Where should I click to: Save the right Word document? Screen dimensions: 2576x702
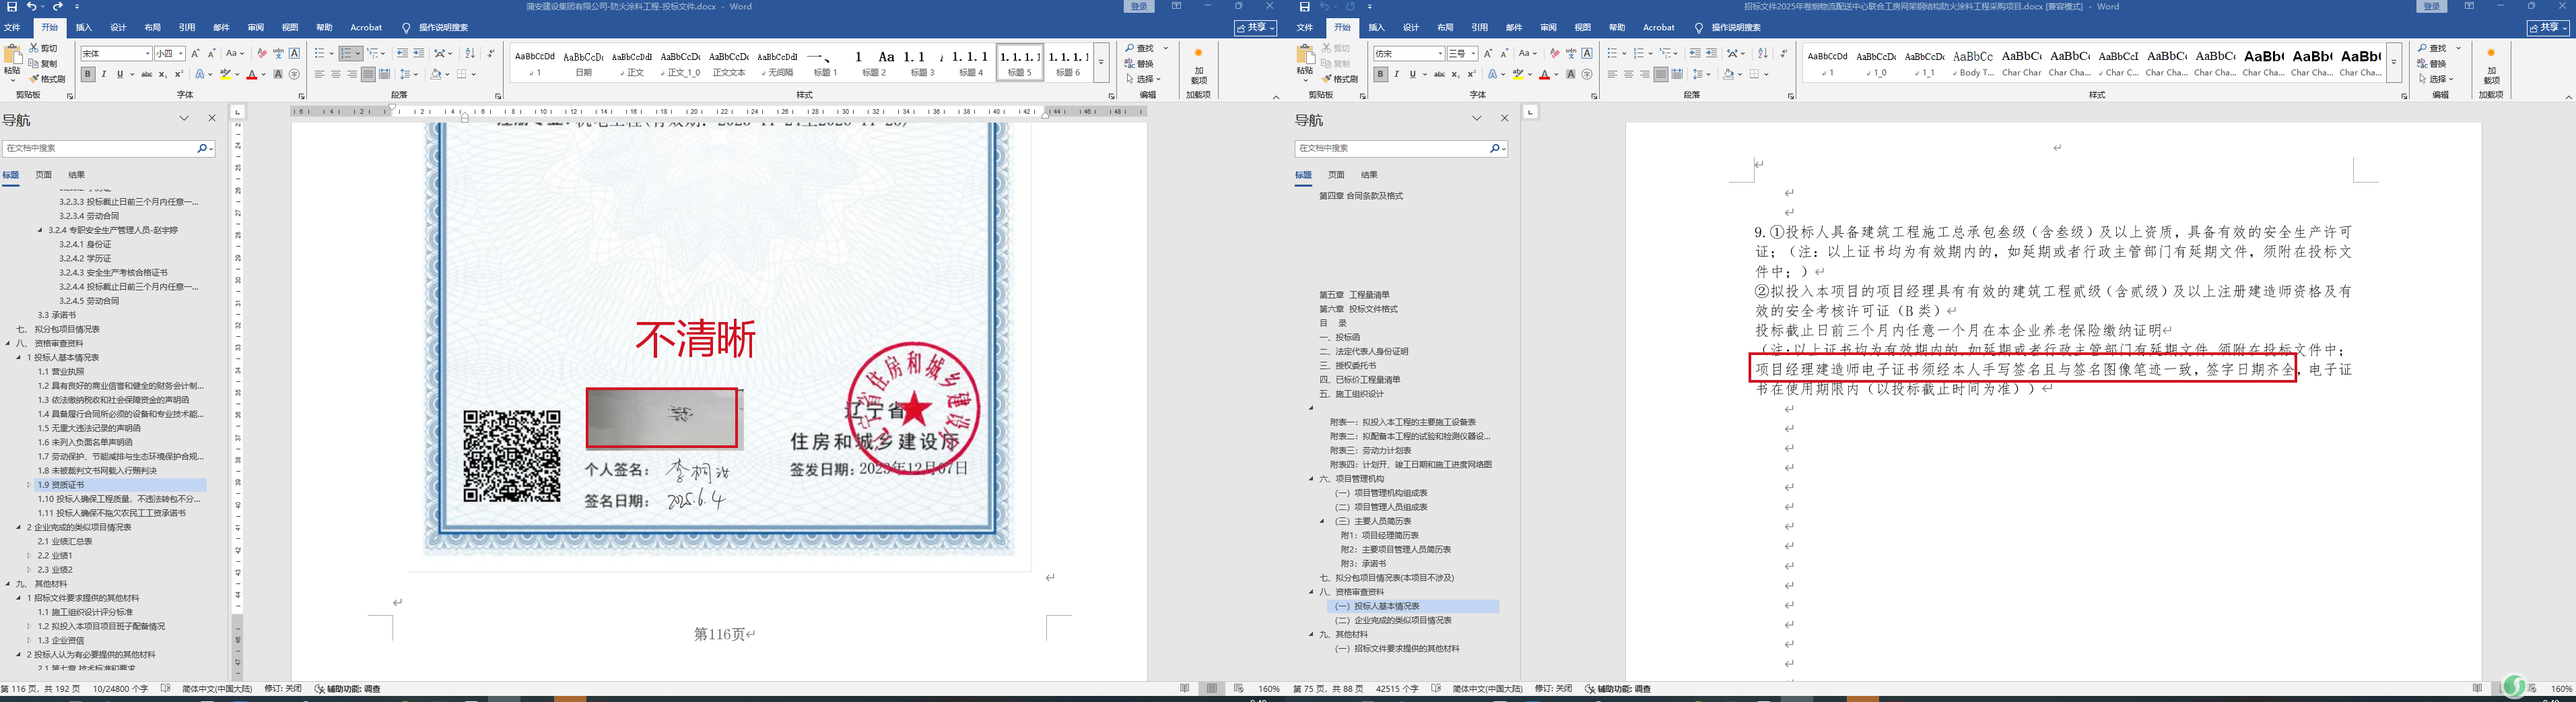click(1305, 7)
